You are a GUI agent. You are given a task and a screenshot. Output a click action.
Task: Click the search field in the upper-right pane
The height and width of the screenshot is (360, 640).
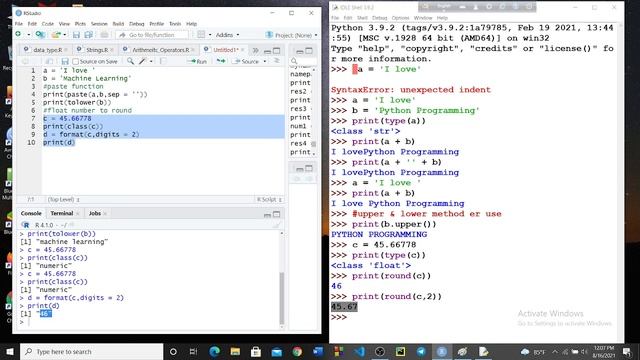(303, 61)
